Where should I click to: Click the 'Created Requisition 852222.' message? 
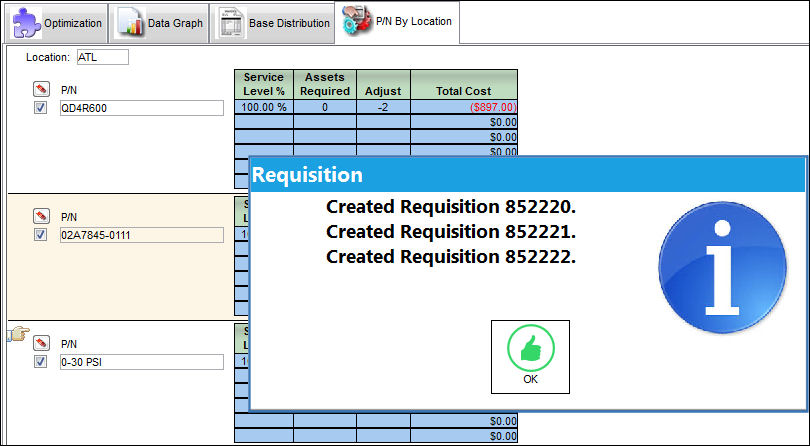point(450,256)
